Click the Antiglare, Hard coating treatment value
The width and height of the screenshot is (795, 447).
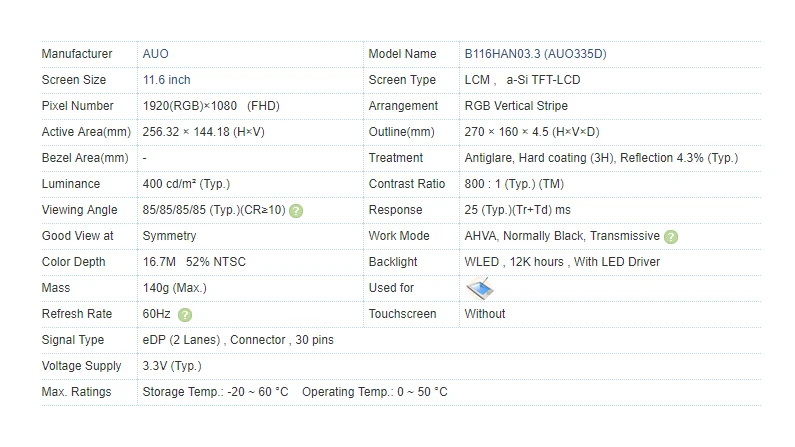click(601, 158)
